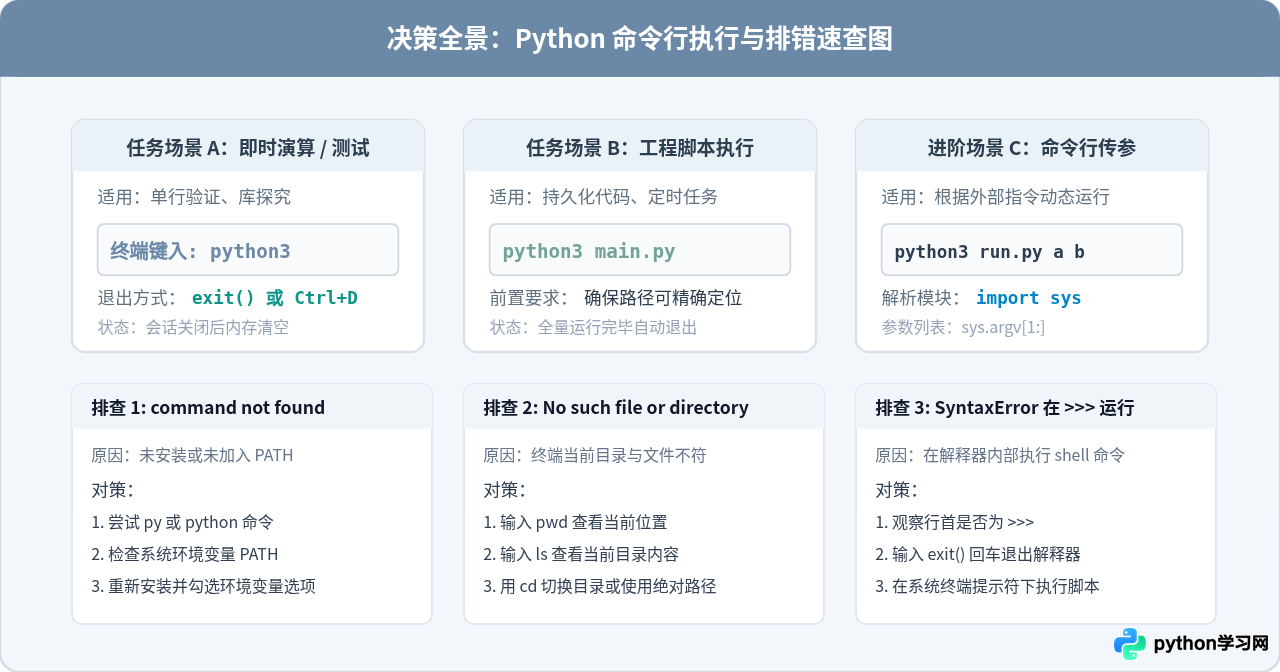Select the '进阶场景 C:命令行传参' header

pyautogui.click(x=1032, y=148)
